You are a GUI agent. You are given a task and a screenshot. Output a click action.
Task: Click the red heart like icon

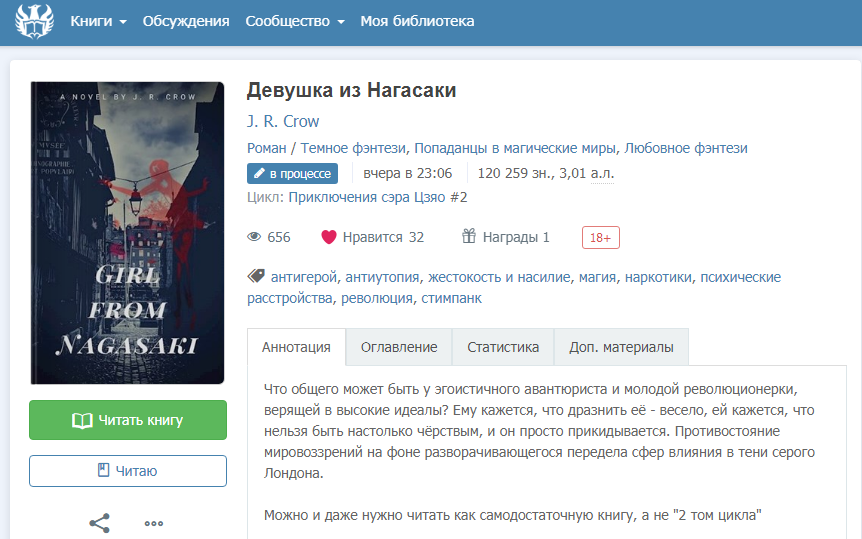(x=329, y=237)
